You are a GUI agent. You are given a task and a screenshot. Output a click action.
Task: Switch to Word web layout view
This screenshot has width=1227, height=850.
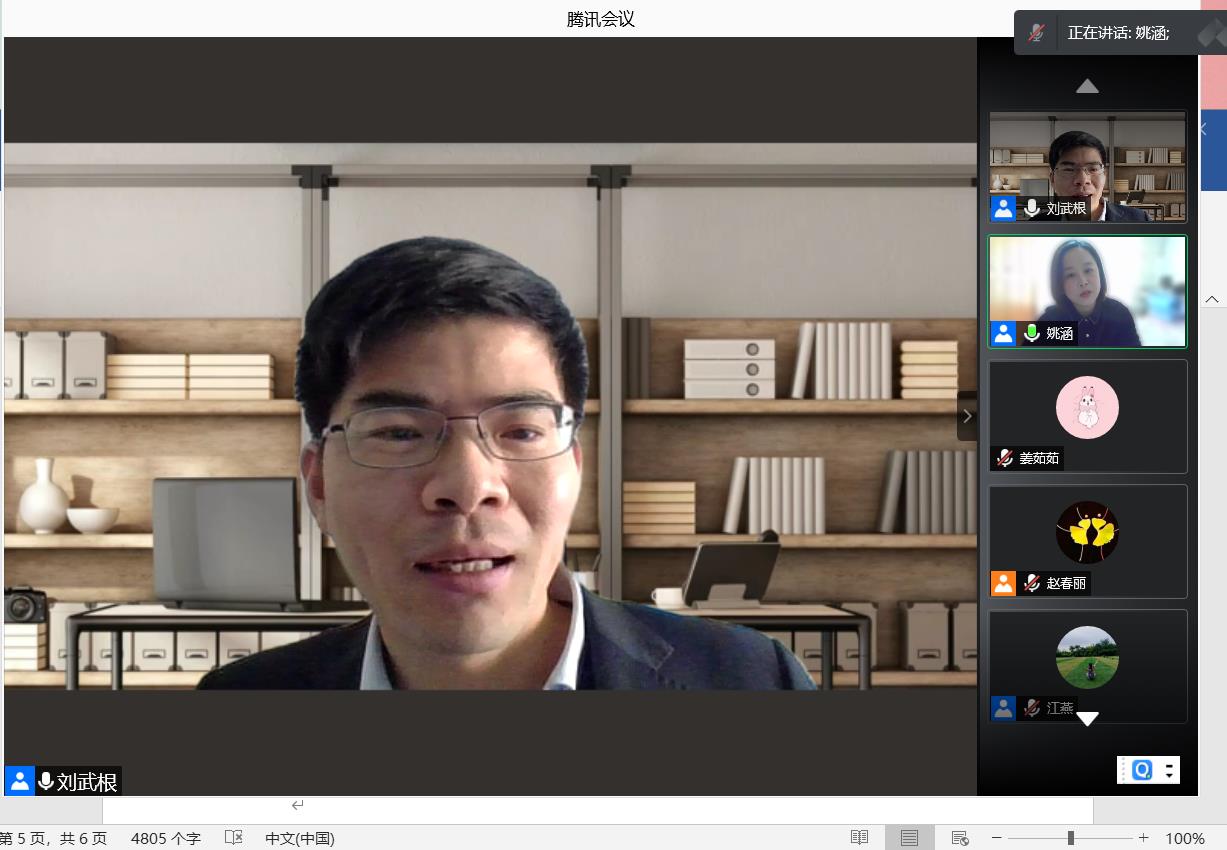point(960,838)
